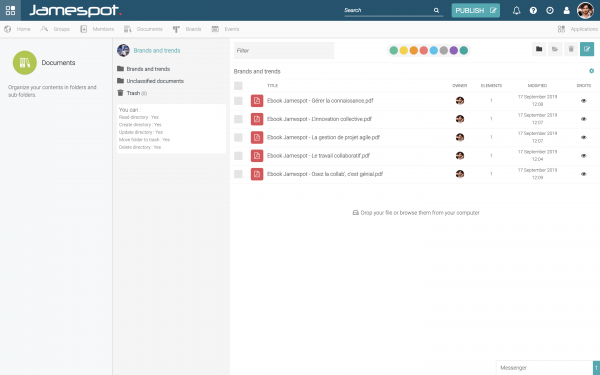
Task: Open the Messenger chat bar
Action: pyautogui.click(x=545, y=367)
